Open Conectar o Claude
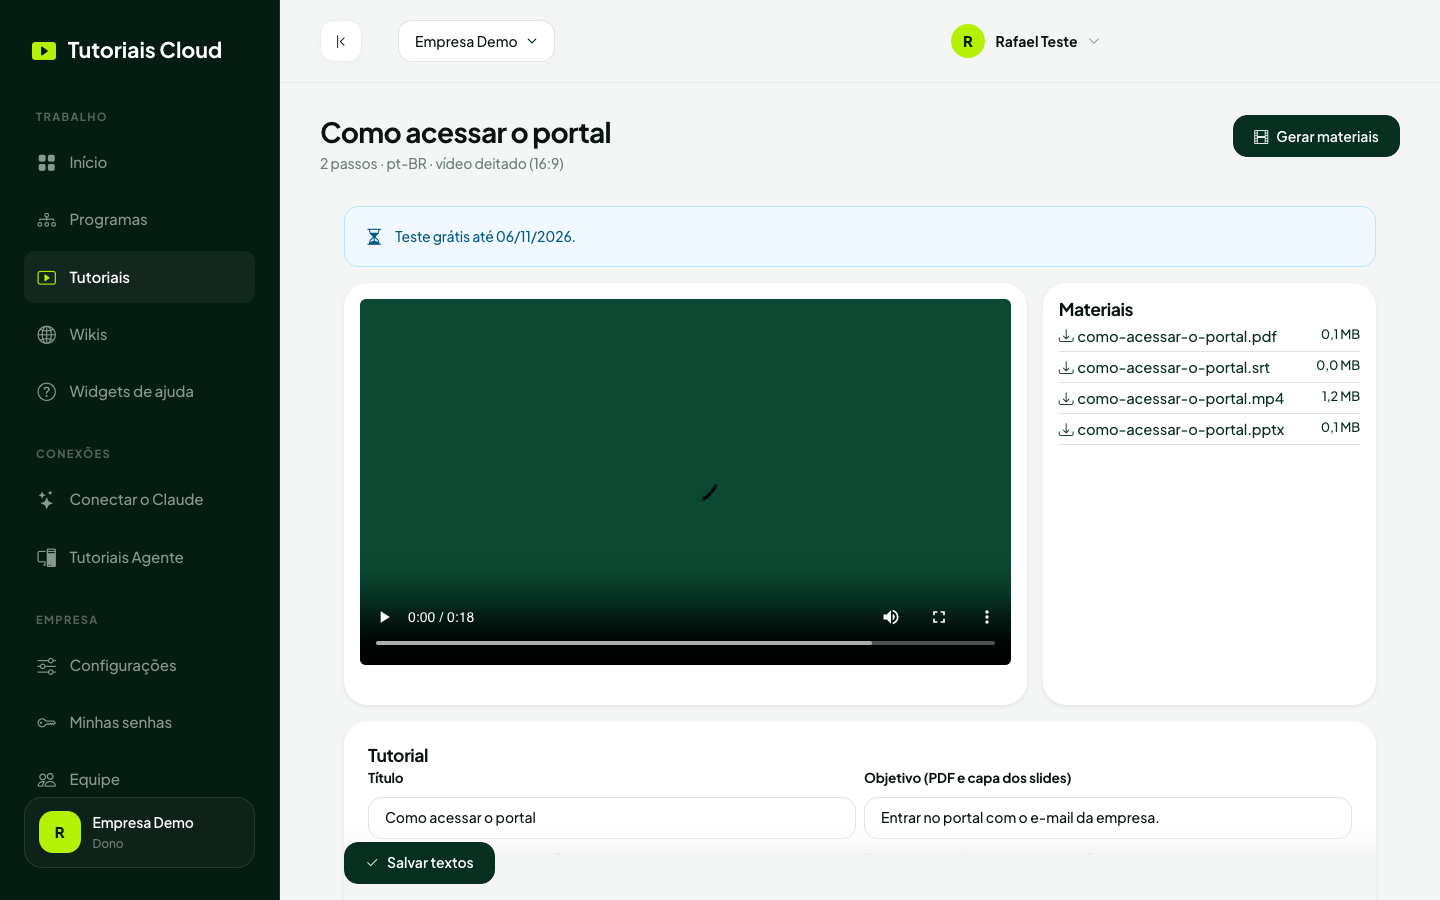Screen dimensions: 1440x900 [139, 500]
